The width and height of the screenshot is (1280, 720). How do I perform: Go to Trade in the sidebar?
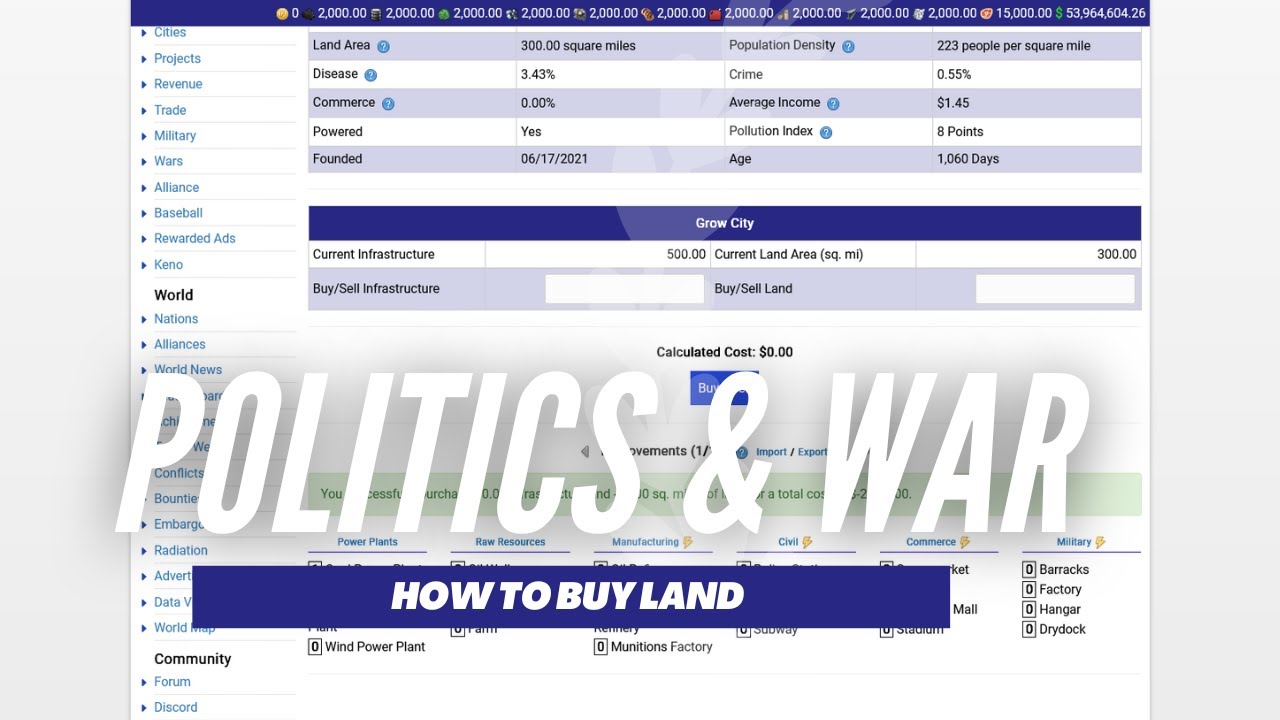point(170,110)
